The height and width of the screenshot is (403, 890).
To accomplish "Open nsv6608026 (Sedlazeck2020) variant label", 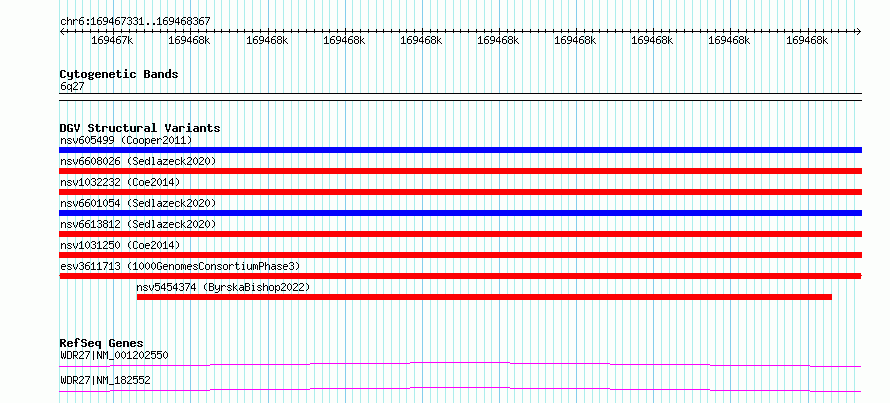I will [x=138, y=161].
